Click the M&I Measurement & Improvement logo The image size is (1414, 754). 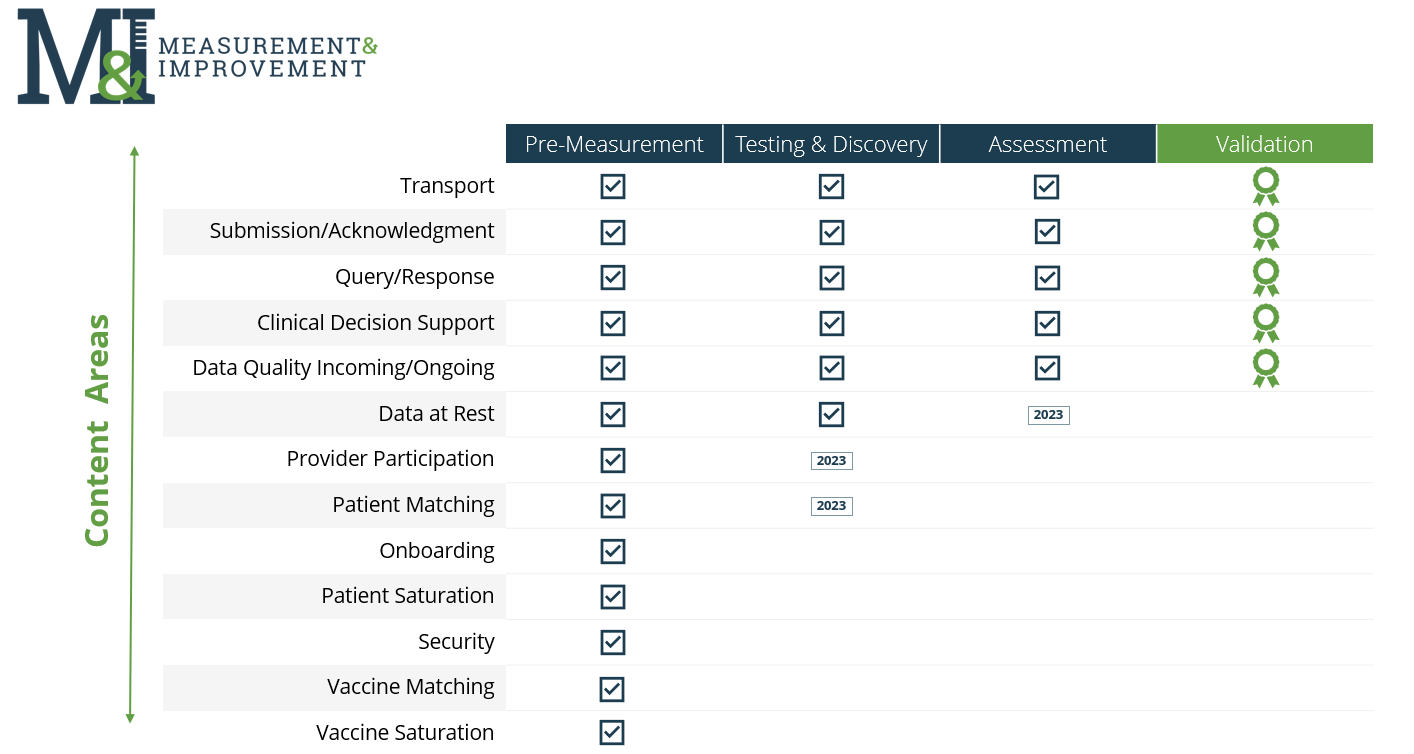197,56
